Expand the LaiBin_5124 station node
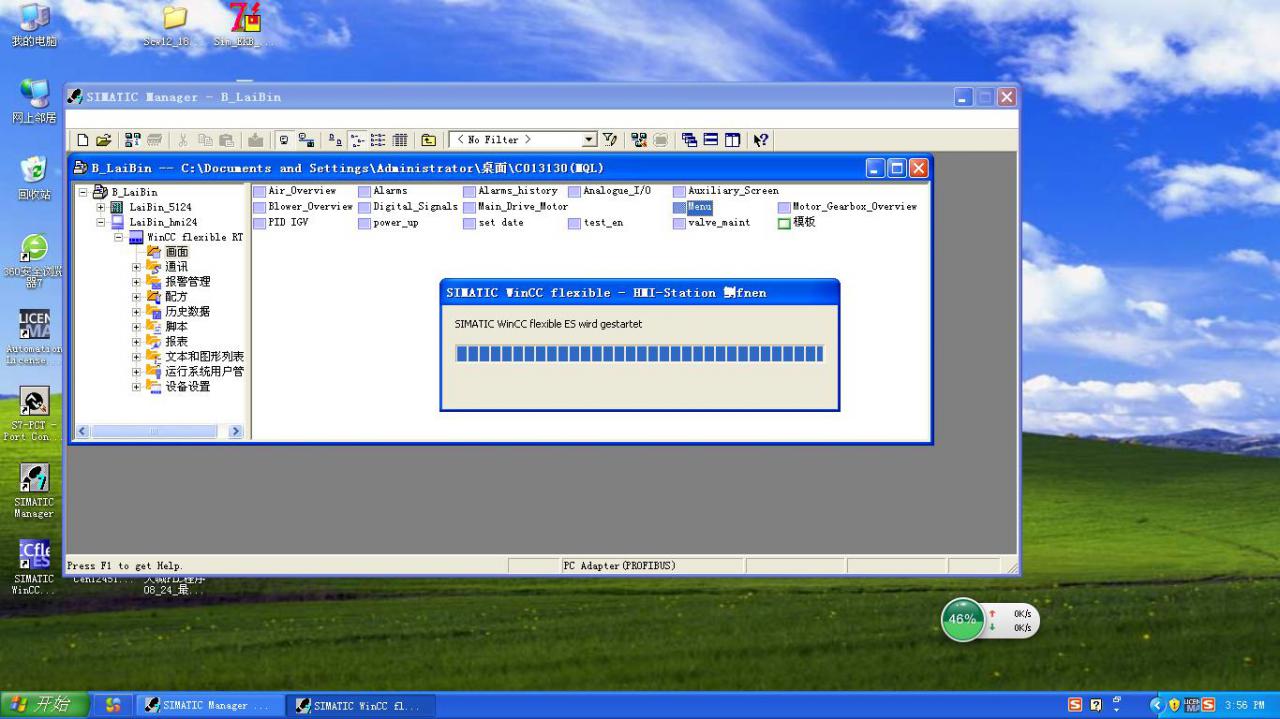This screenshot has height=719, width=1280. (x=101, y=207)
